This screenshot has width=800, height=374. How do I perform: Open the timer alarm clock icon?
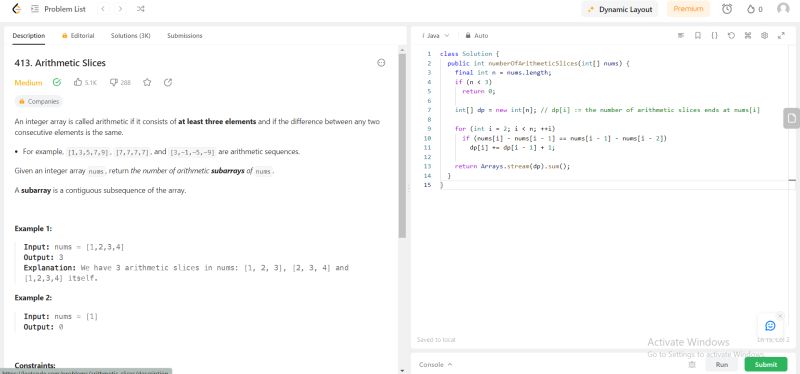click(x=727, y=9)
